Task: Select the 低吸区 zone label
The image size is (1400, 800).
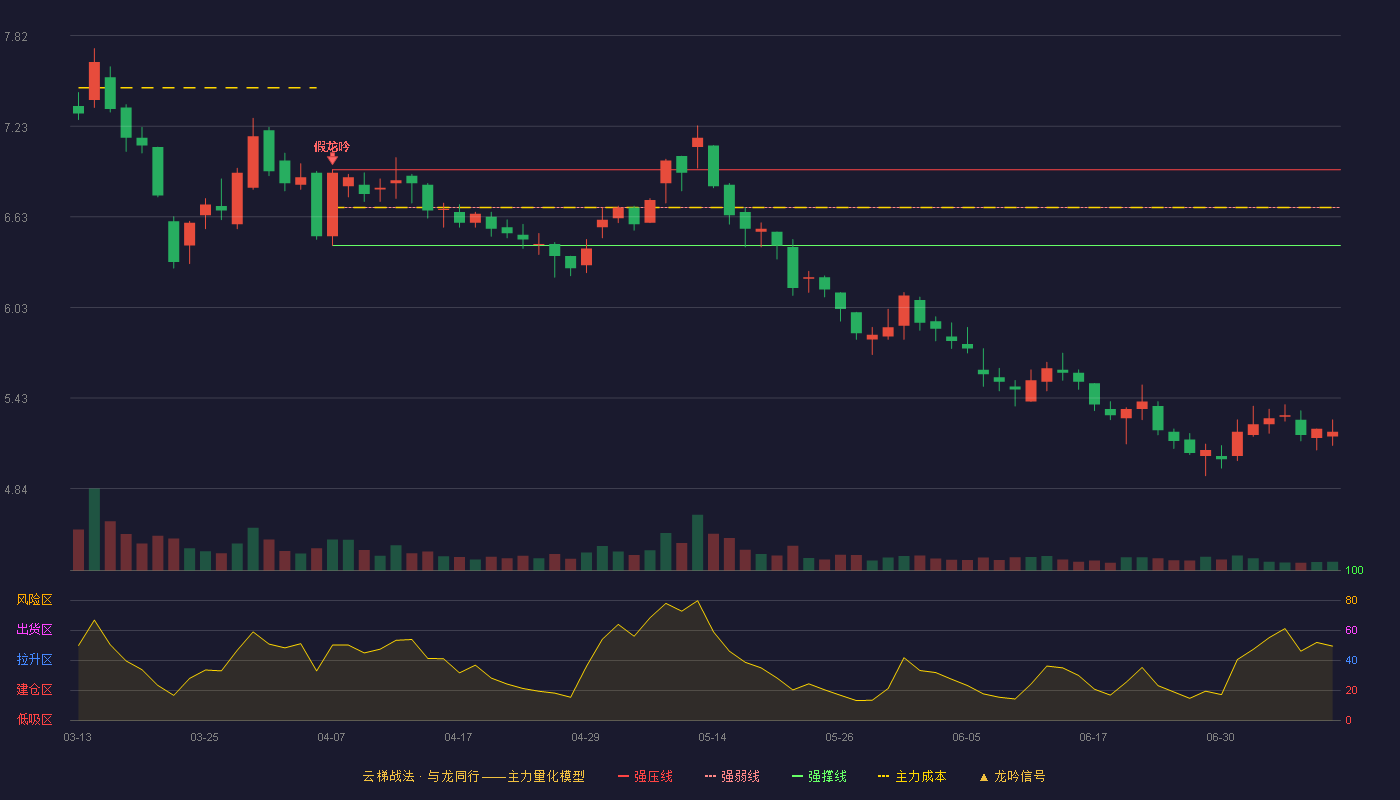Action: (34, 720)
